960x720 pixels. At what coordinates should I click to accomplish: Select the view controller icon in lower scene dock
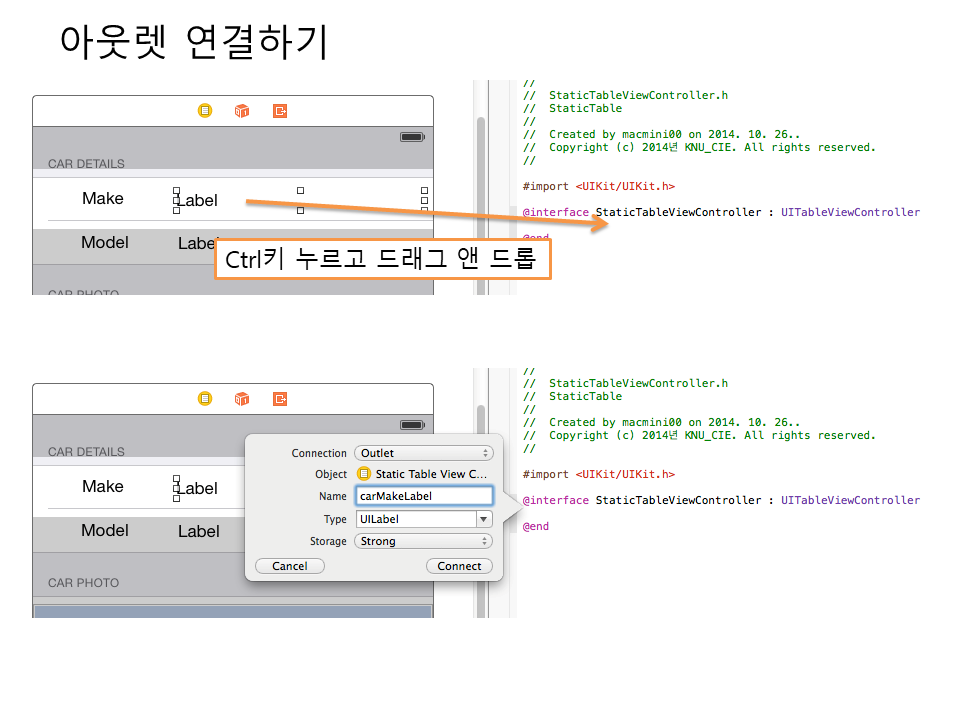click(x=205, y=399)
